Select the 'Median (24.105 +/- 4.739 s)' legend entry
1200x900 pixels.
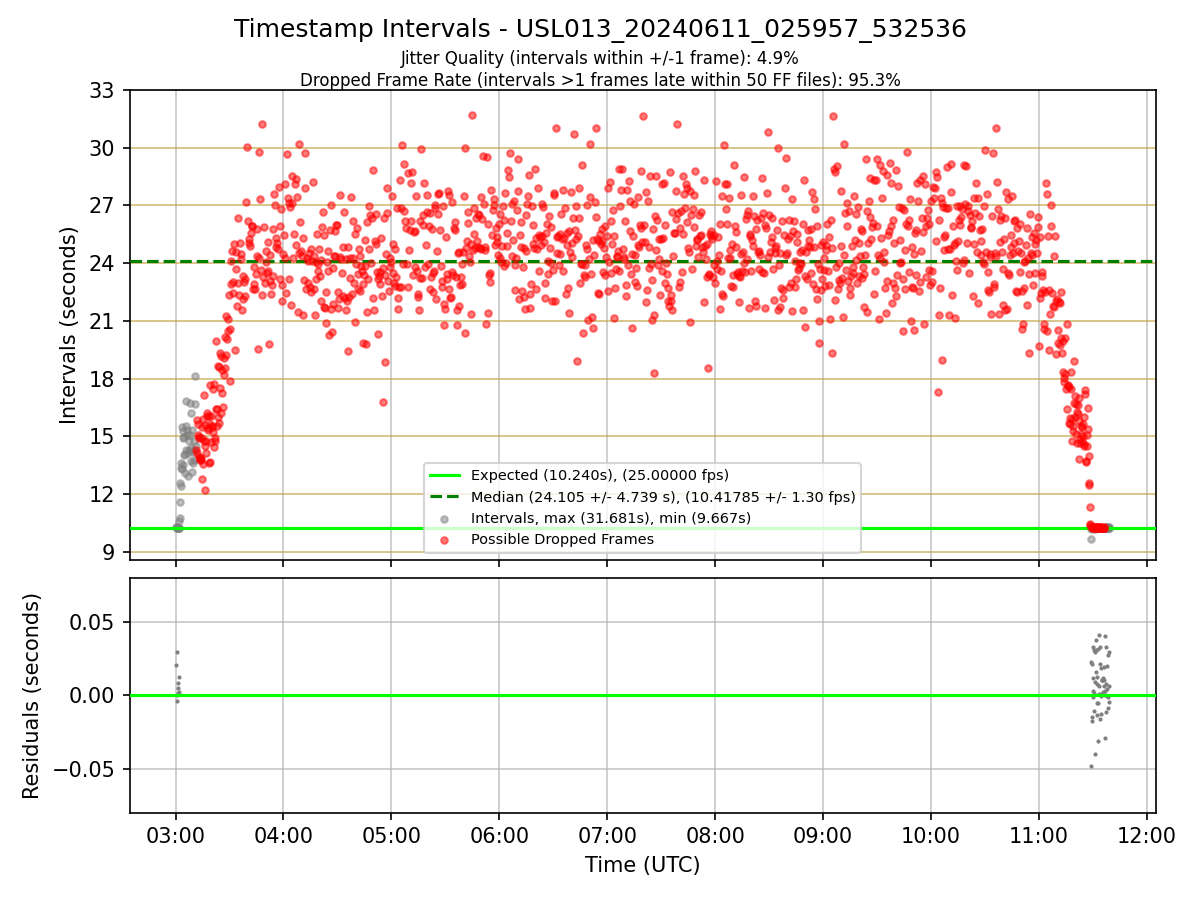(663, 496)
